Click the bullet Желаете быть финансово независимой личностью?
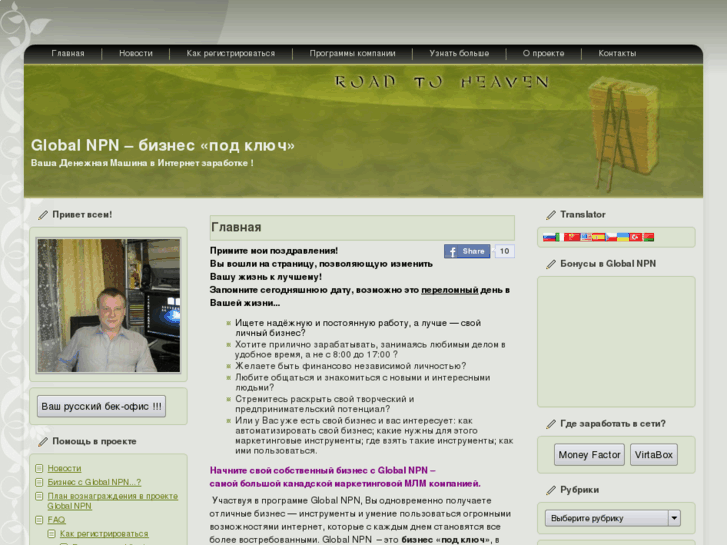Image resolution: width=727 pixels, height=545 pixels. click(x=351, y=366)
